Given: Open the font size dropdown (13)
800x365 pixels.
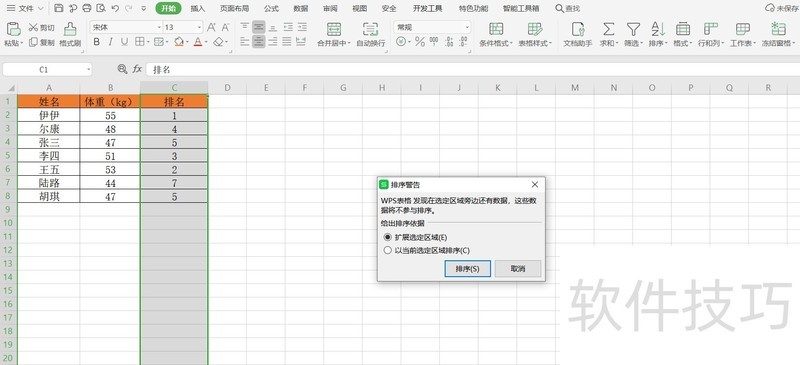Looking at the screenshot, I should (199, 28).
